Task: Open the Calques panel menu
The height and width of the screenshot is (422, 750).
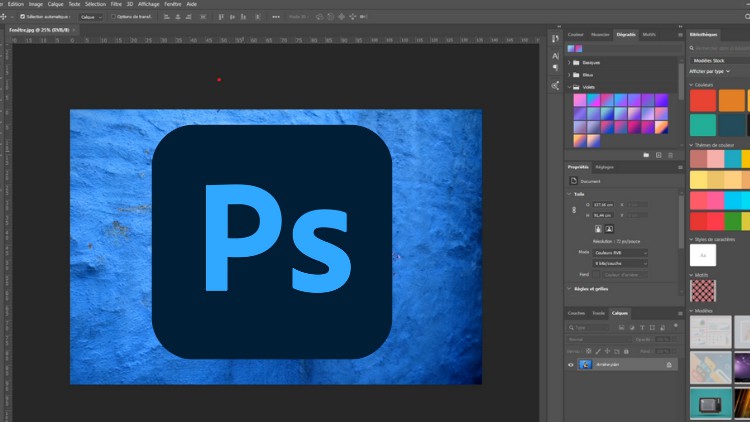Action: pos(680,313)
